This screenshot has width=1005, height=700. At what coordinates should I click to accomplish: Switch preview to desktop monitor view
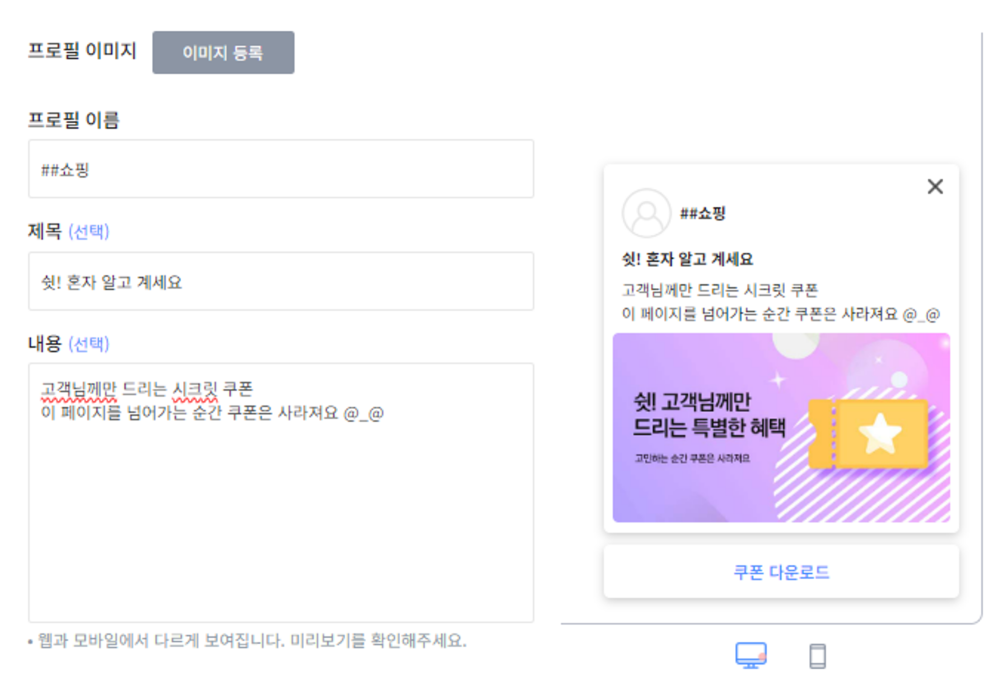click(x=751, y=655)
